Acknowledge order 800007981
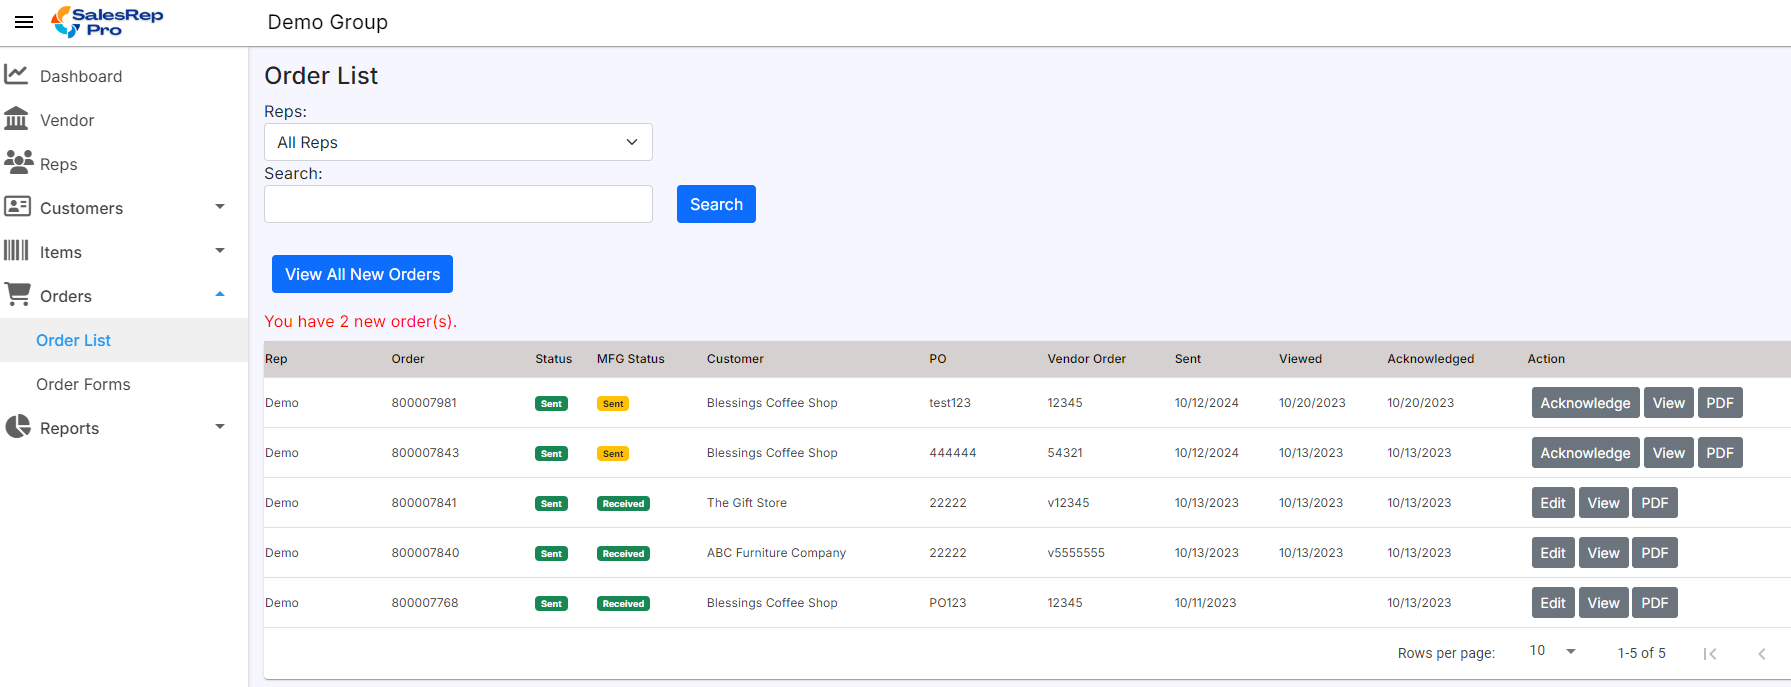The width and height of the screenshot is (1791, 687). (x=1585, y=403)
